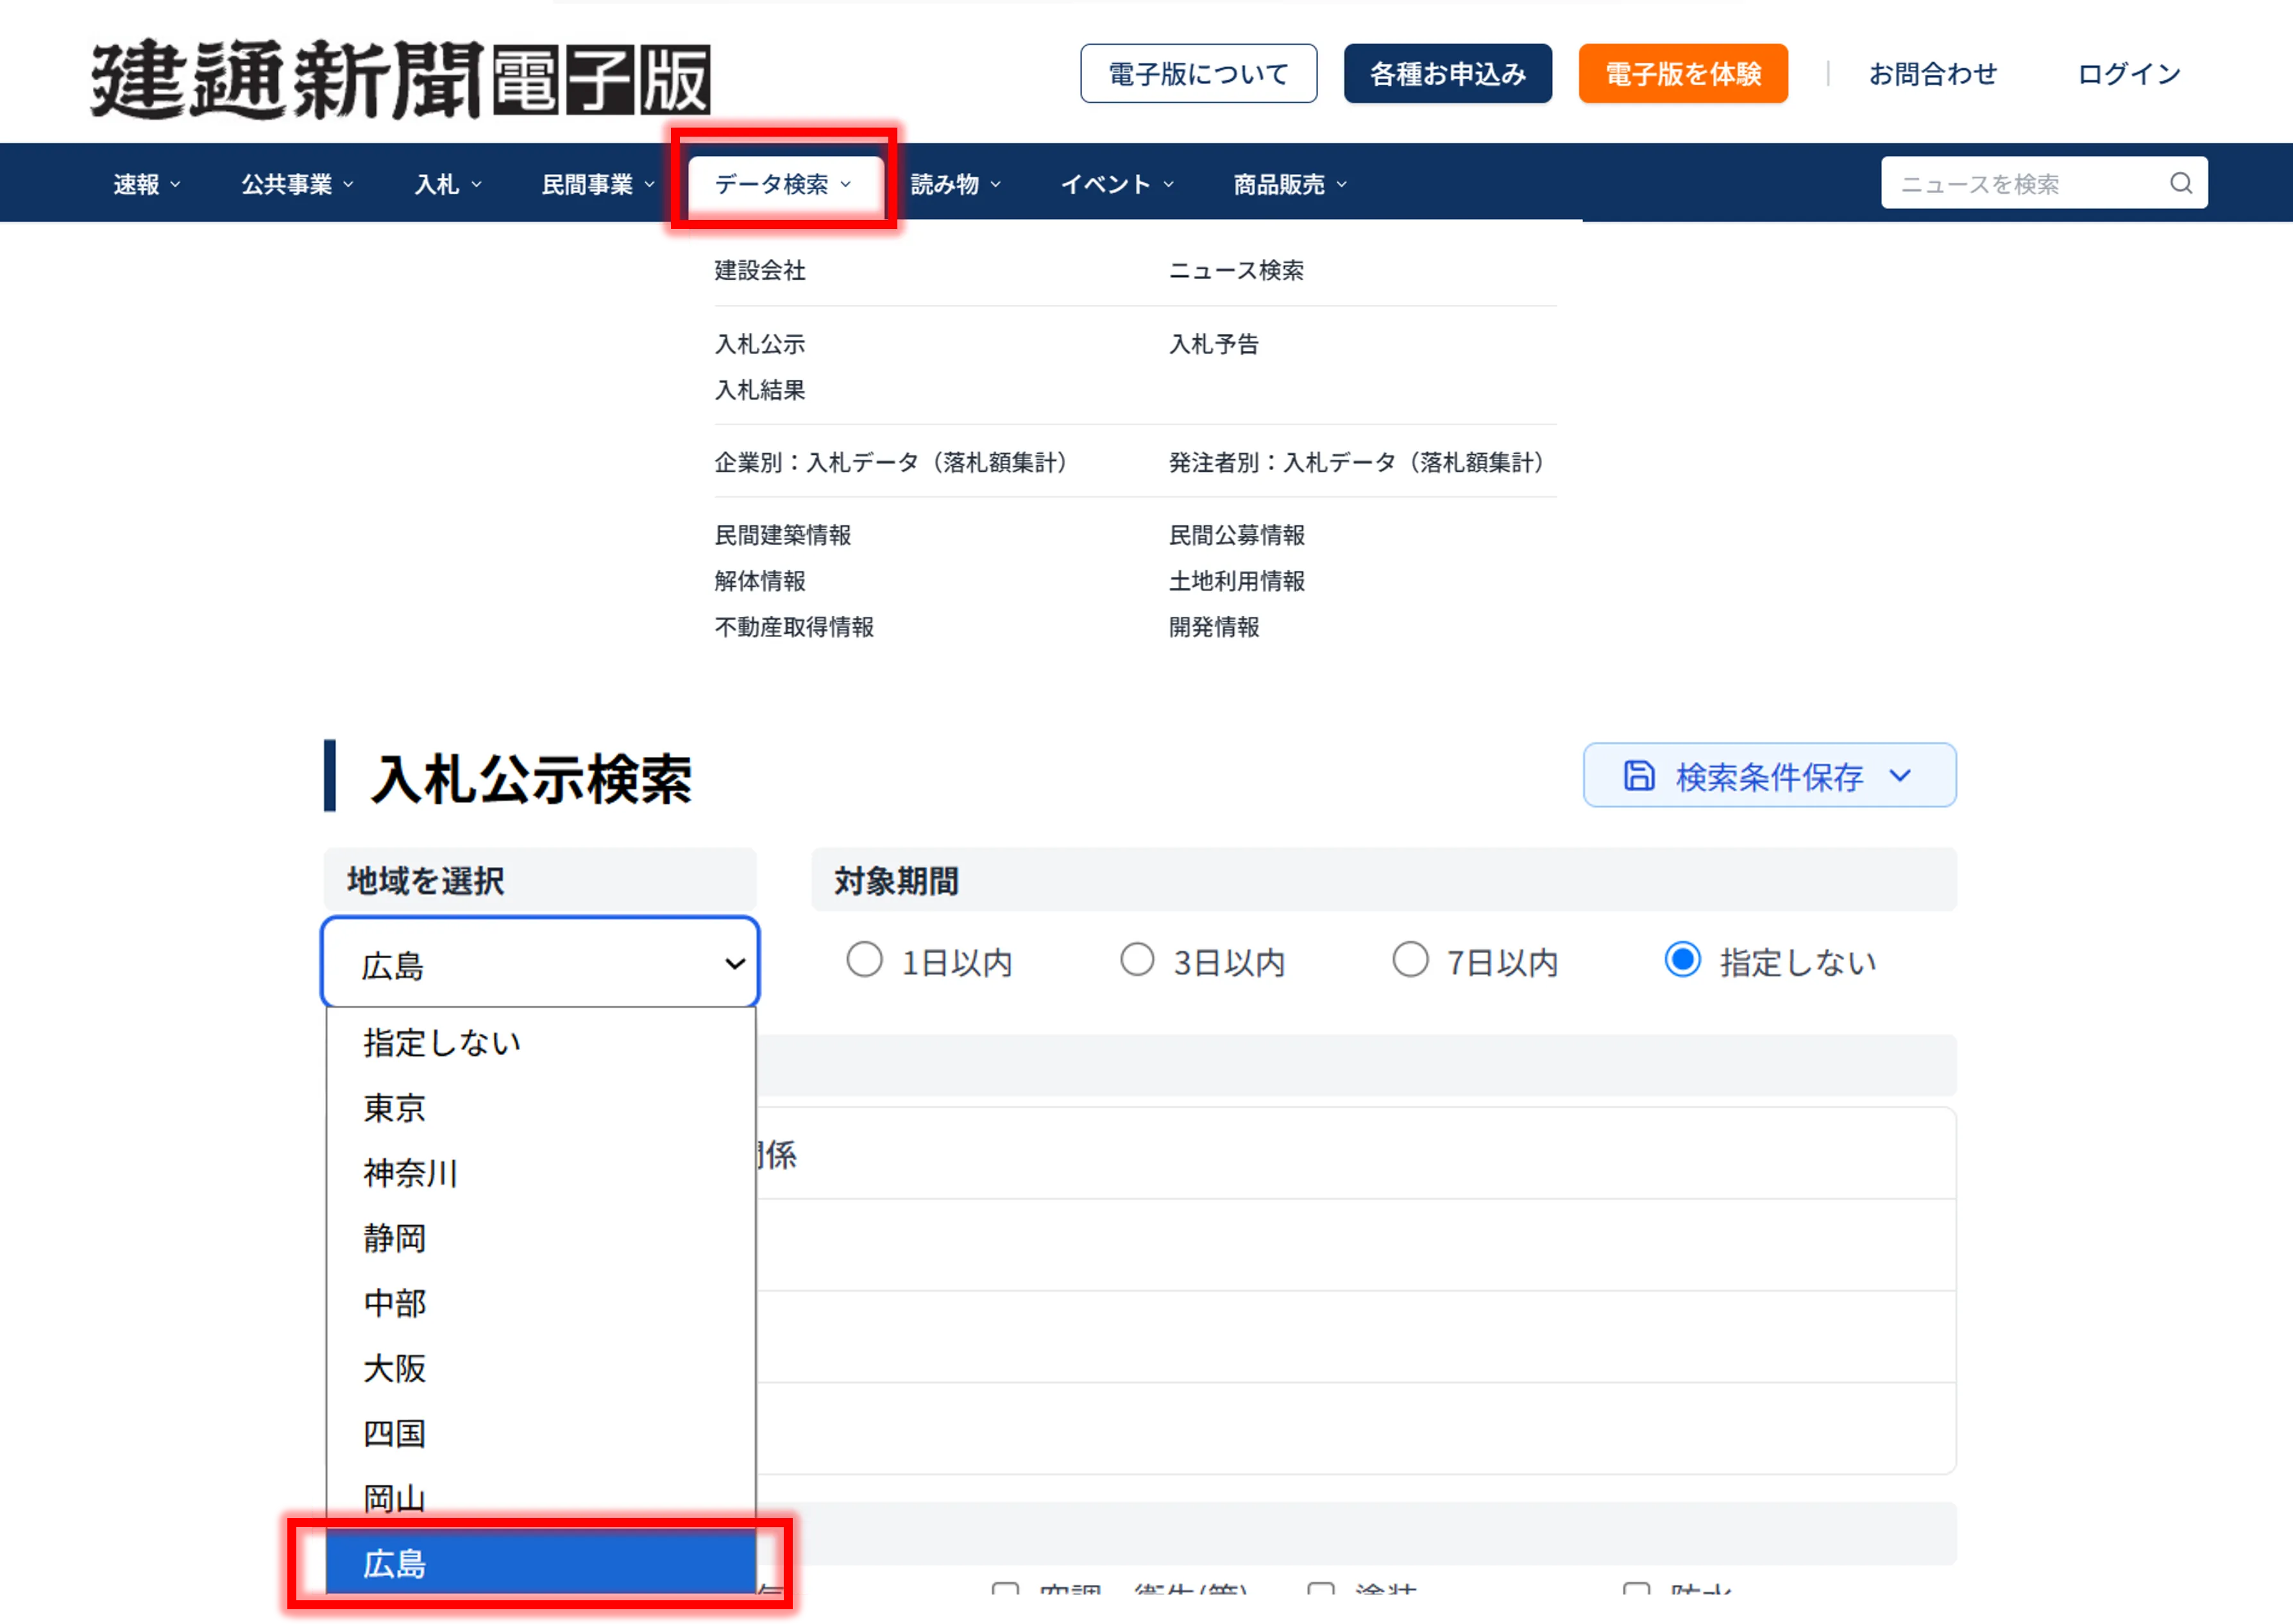Open 発注者別：入札データ（落札額集計） menu entry
2293x1624 pixels.
coord(1357,462)
